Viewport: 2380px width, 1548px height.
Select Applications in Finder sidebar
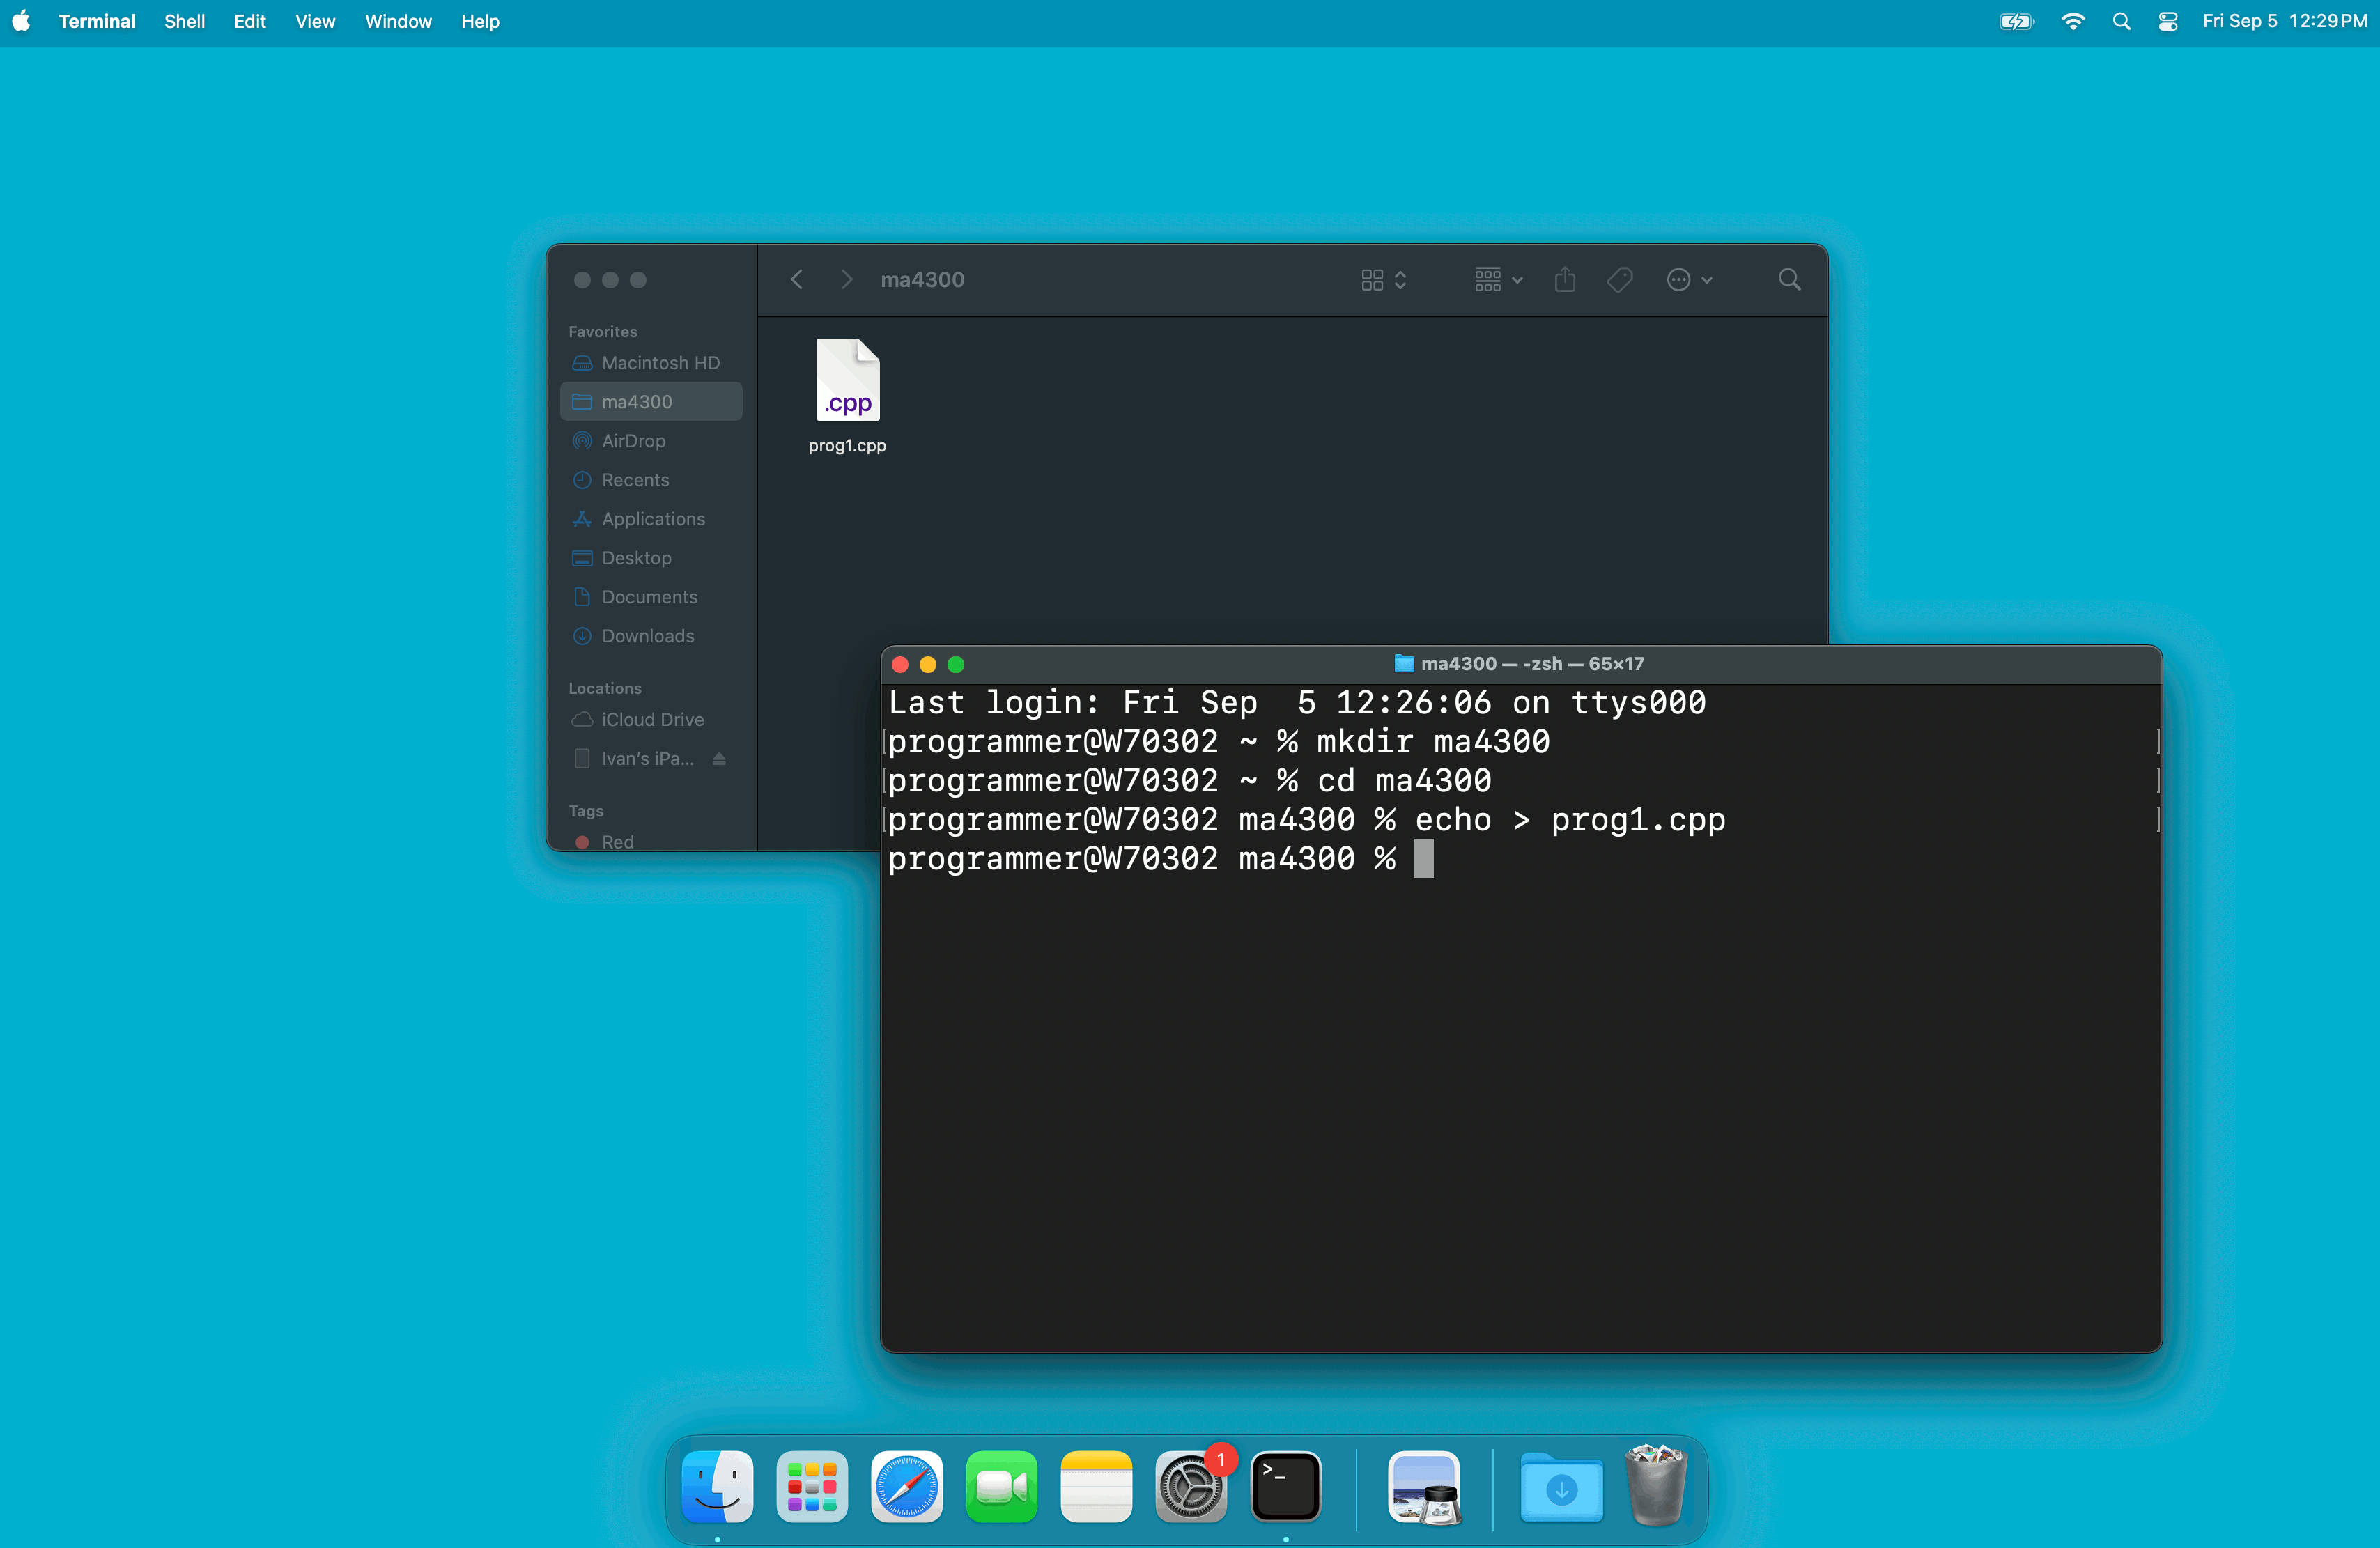pyautogui.click(x=653, y=519)
